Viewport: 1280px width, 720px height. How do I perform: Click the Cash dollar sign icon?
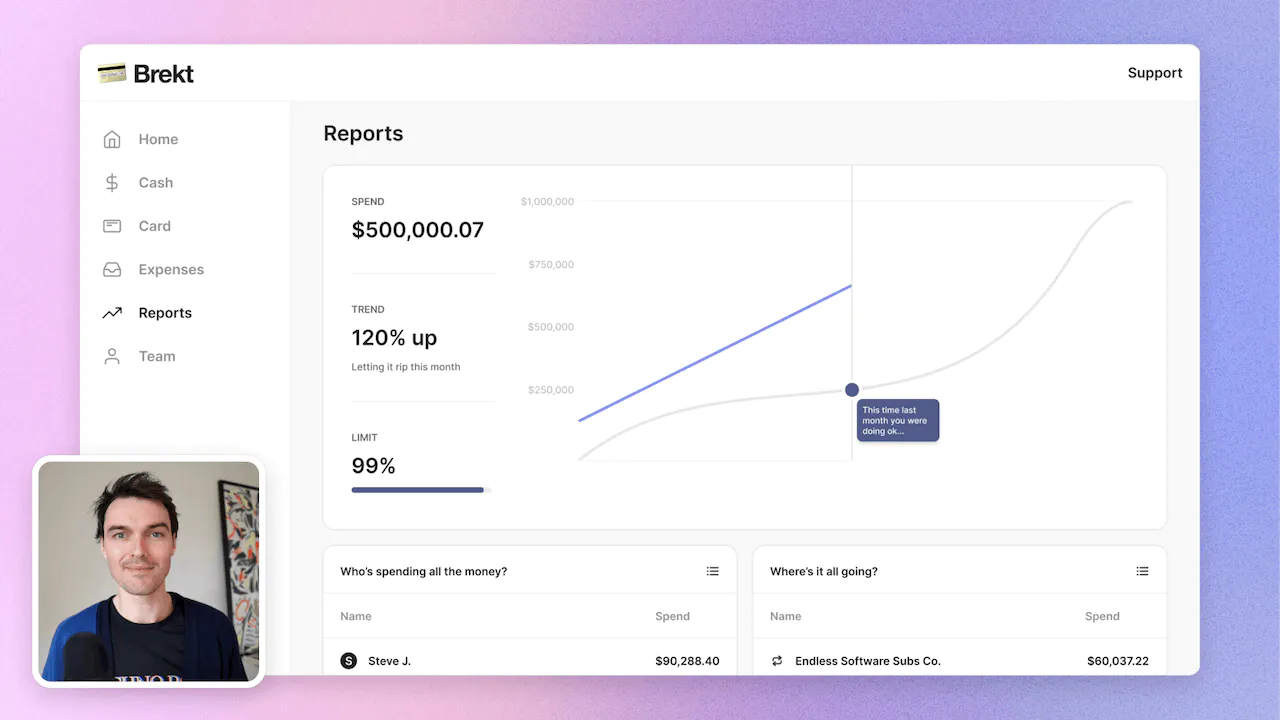click(x=112, y=183)
